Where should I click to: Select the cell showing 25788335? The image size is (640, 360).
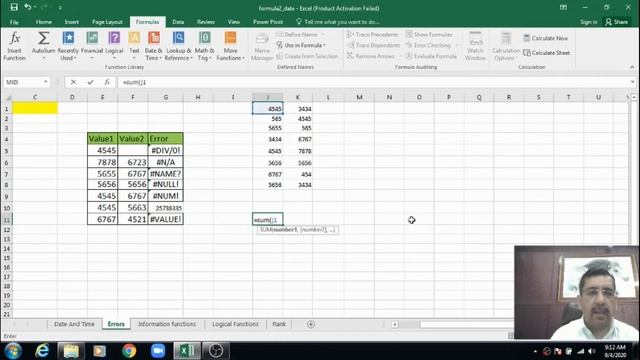(165, 208)
